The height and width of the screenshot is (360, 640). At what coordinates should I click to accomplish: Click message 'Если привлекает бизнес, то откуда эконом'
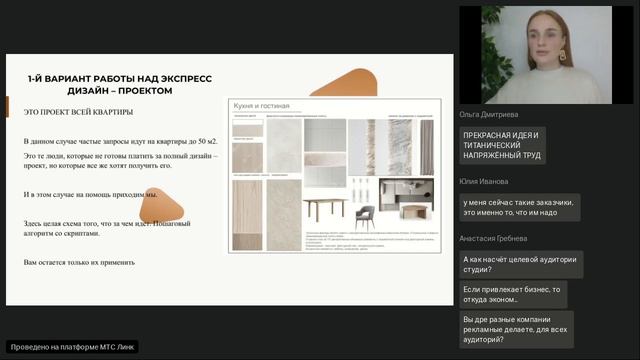[x=513, y=294]
